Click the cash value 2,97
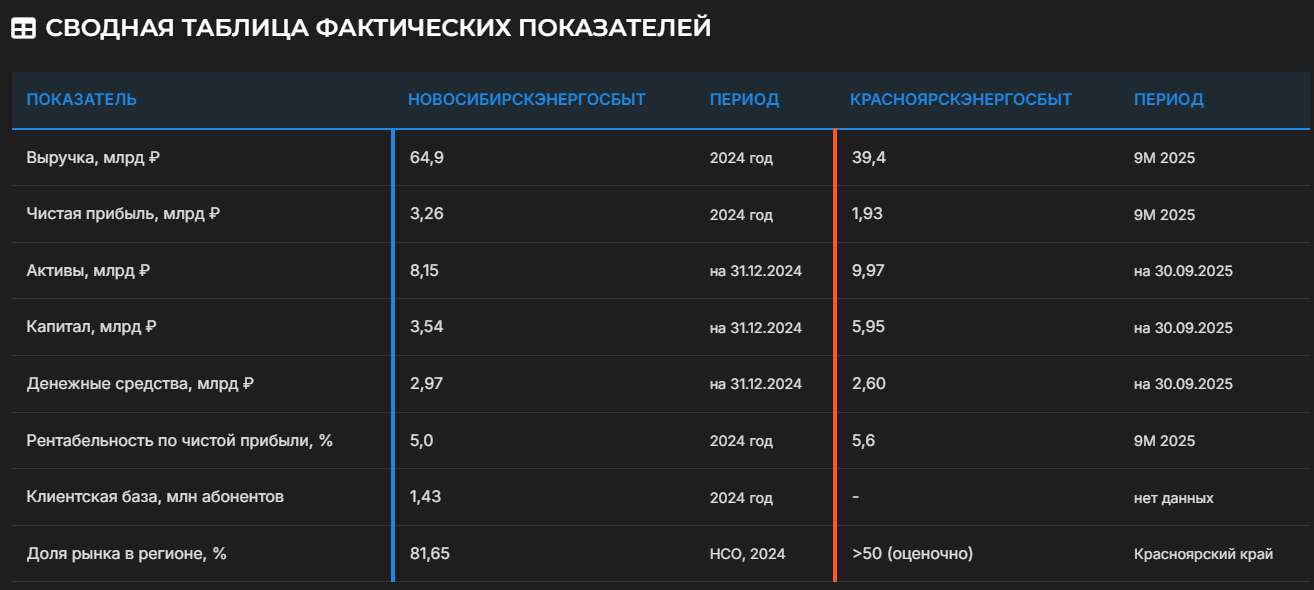 pos(426,384)
